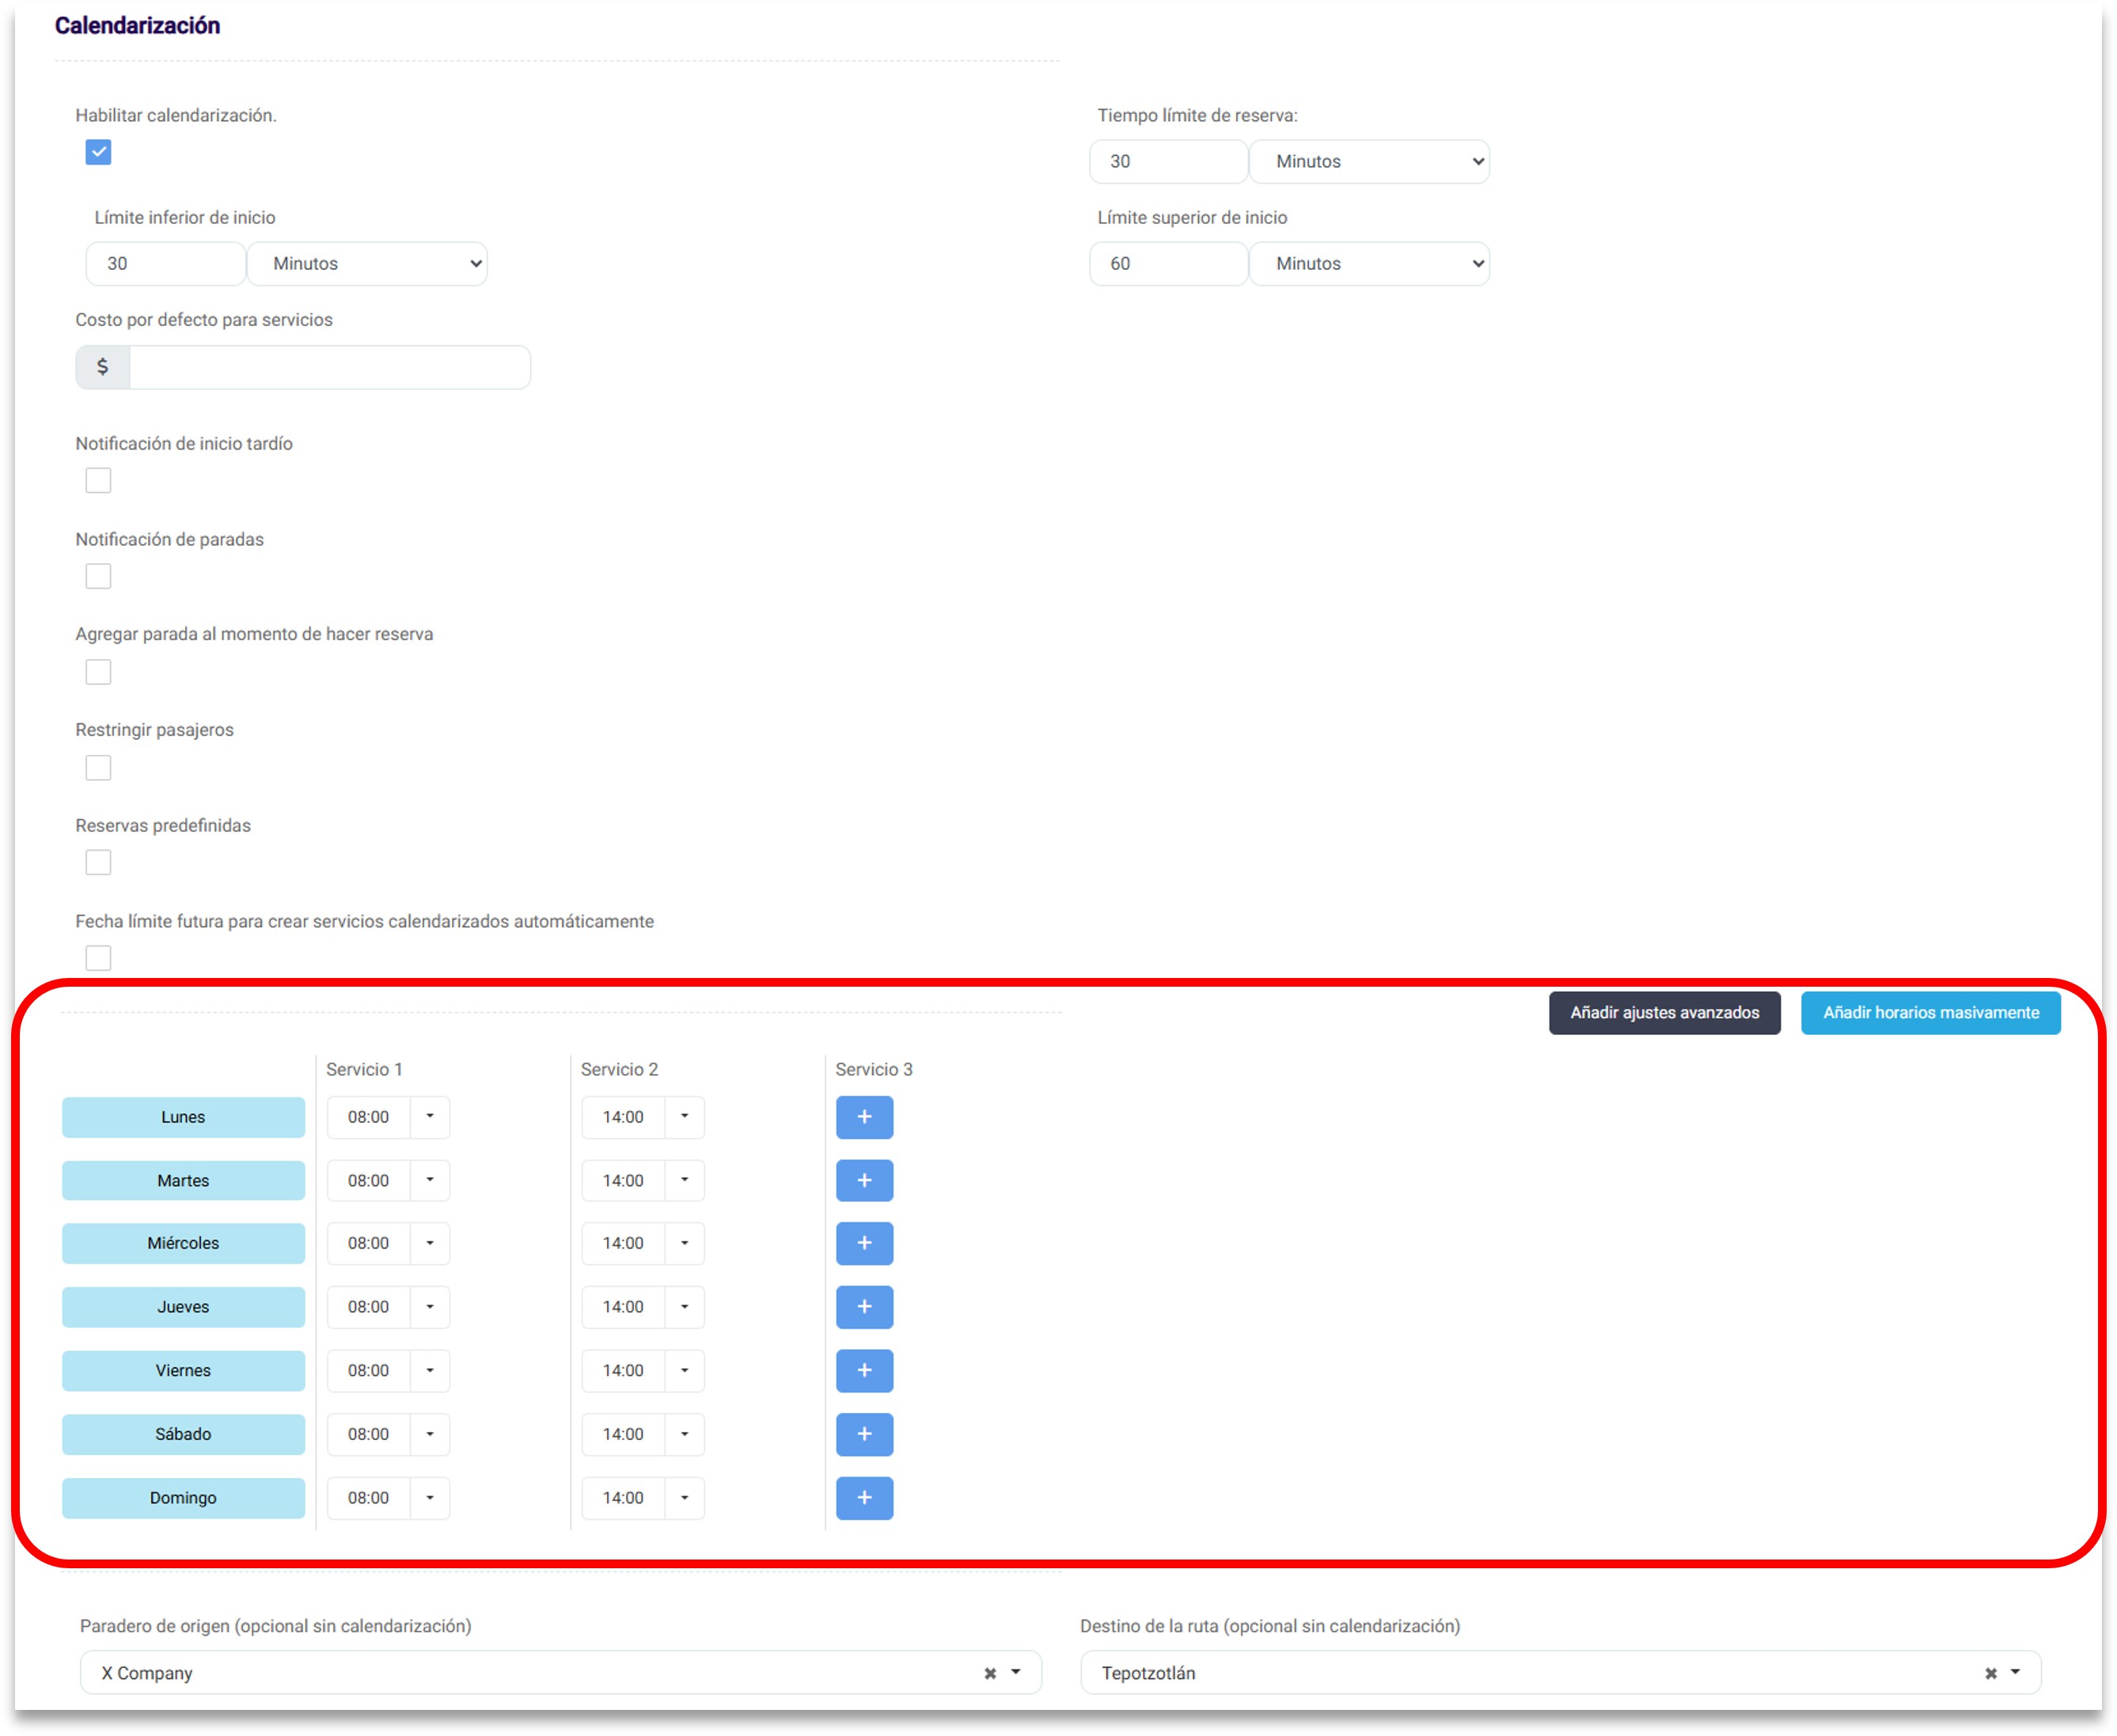Select the Domingo day label

183,1497
